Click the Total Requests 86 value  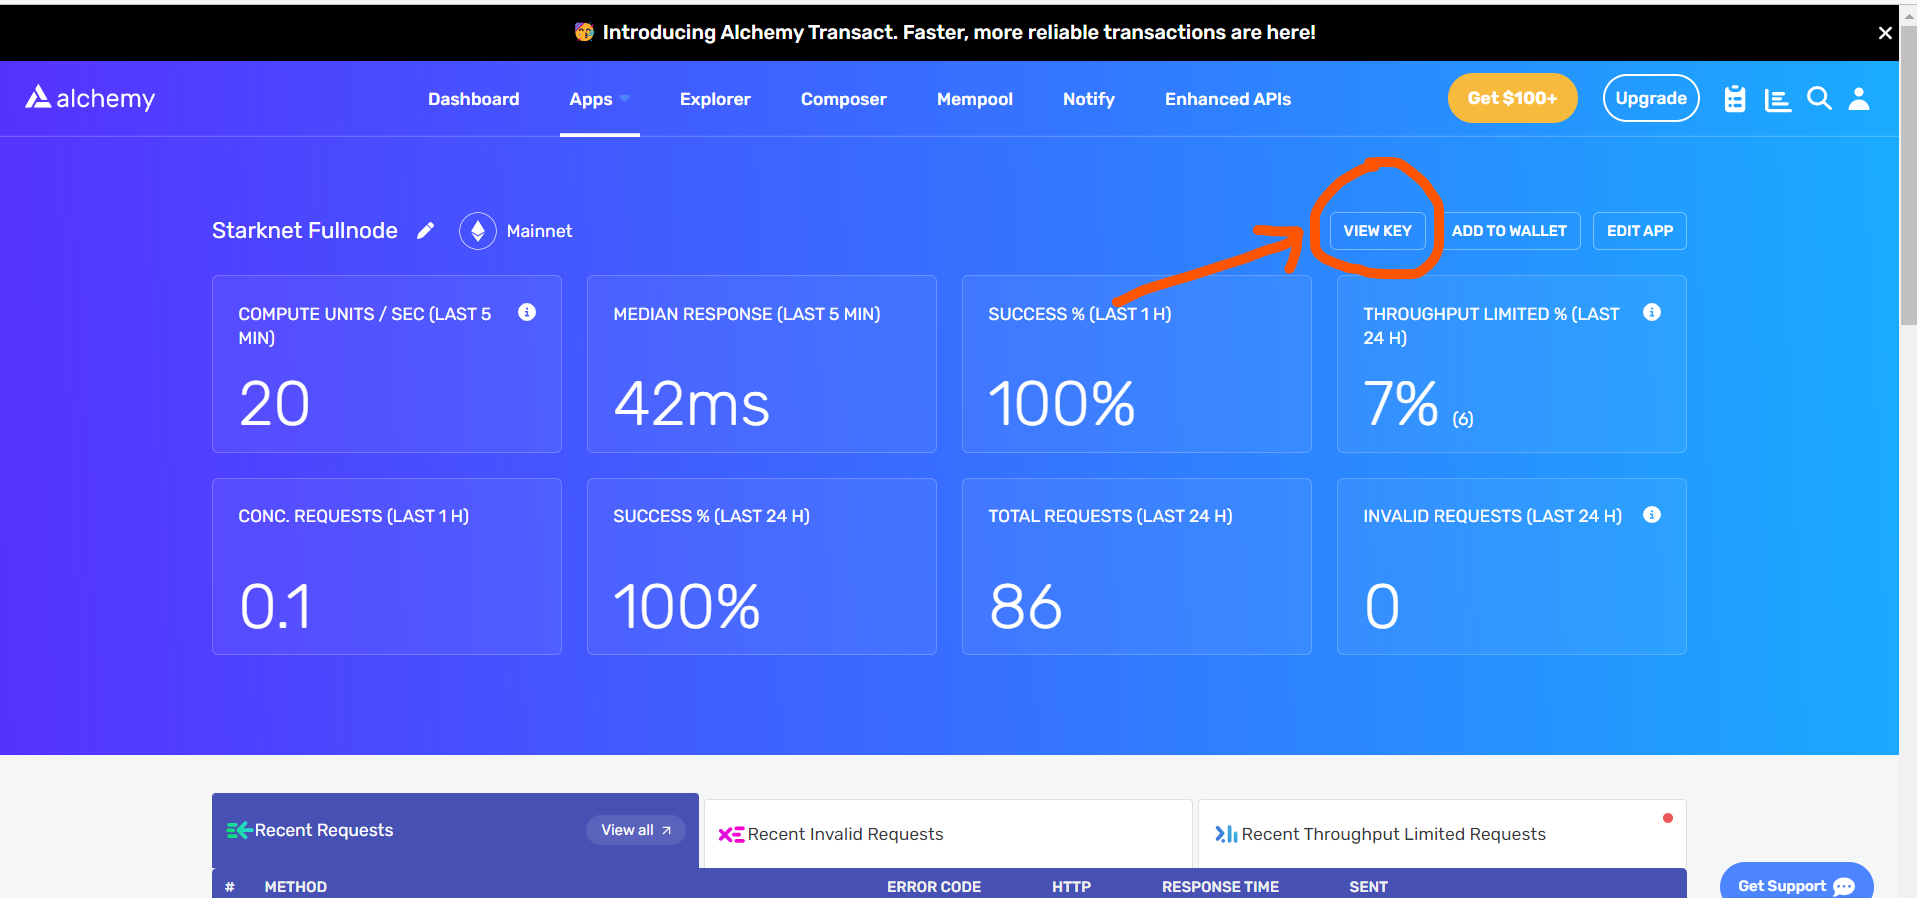[x=1026, y=606]
